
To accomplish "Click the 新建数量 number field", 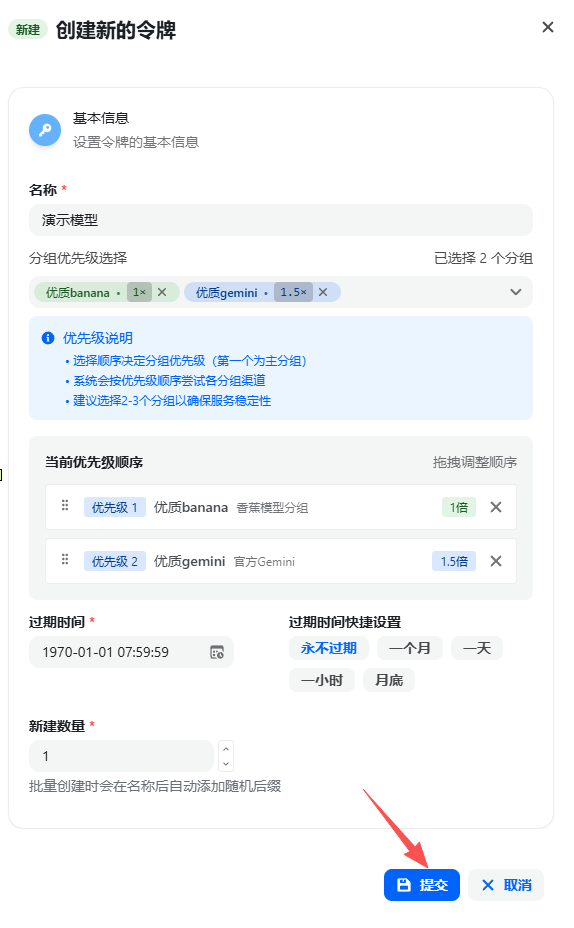I will [x=121, y=756].
